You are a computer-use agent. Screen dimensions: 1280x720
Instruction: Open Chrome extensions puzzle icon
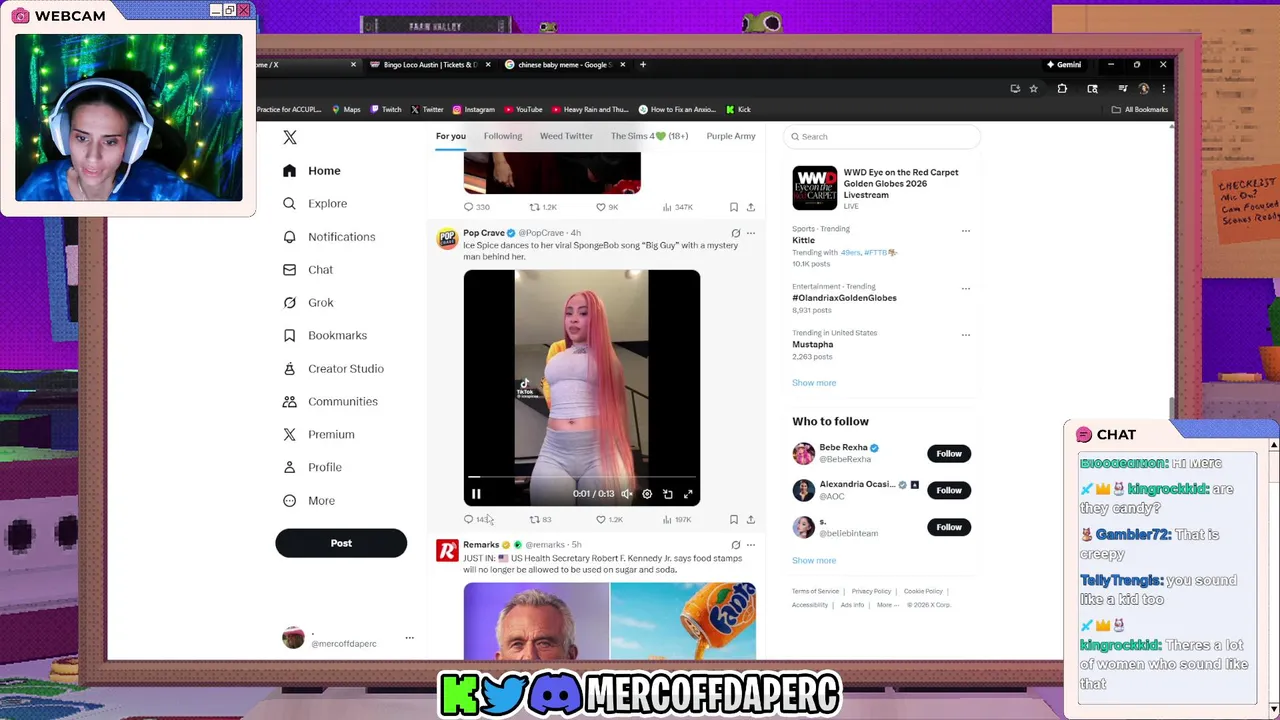coord(1062,88)
